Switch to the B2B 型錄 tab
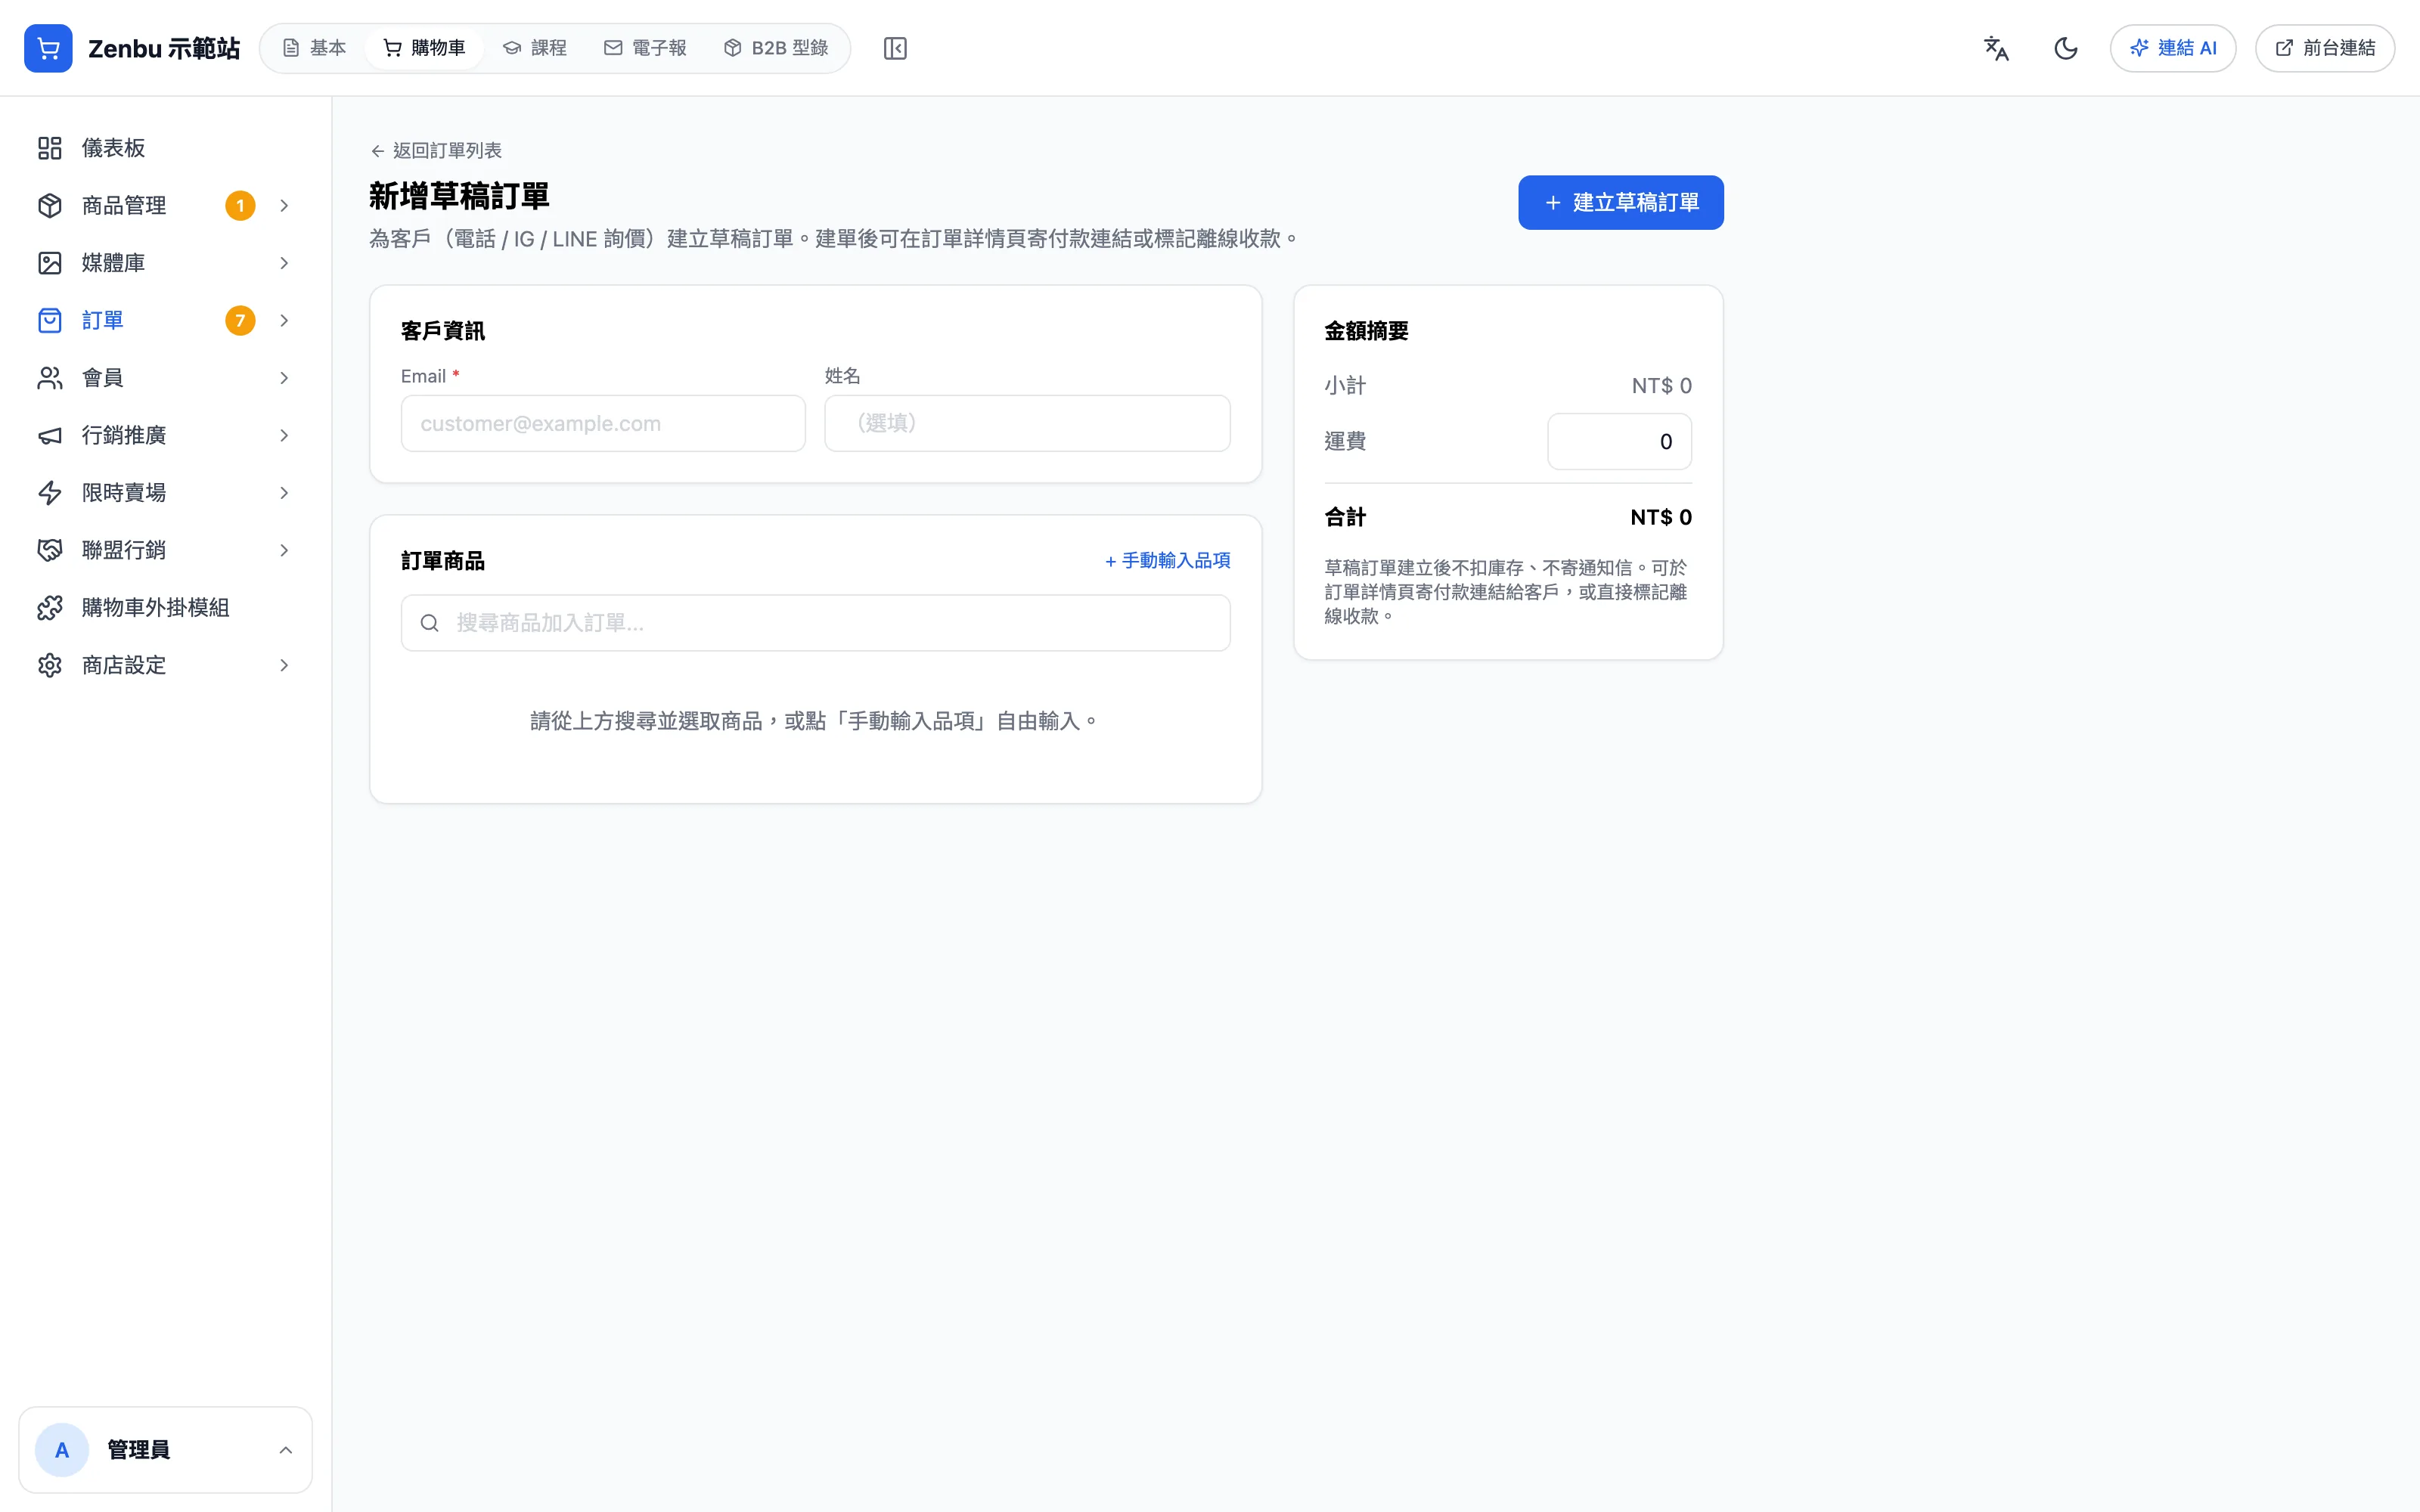Screen dimensions: 2420x1512 [776, 48]
